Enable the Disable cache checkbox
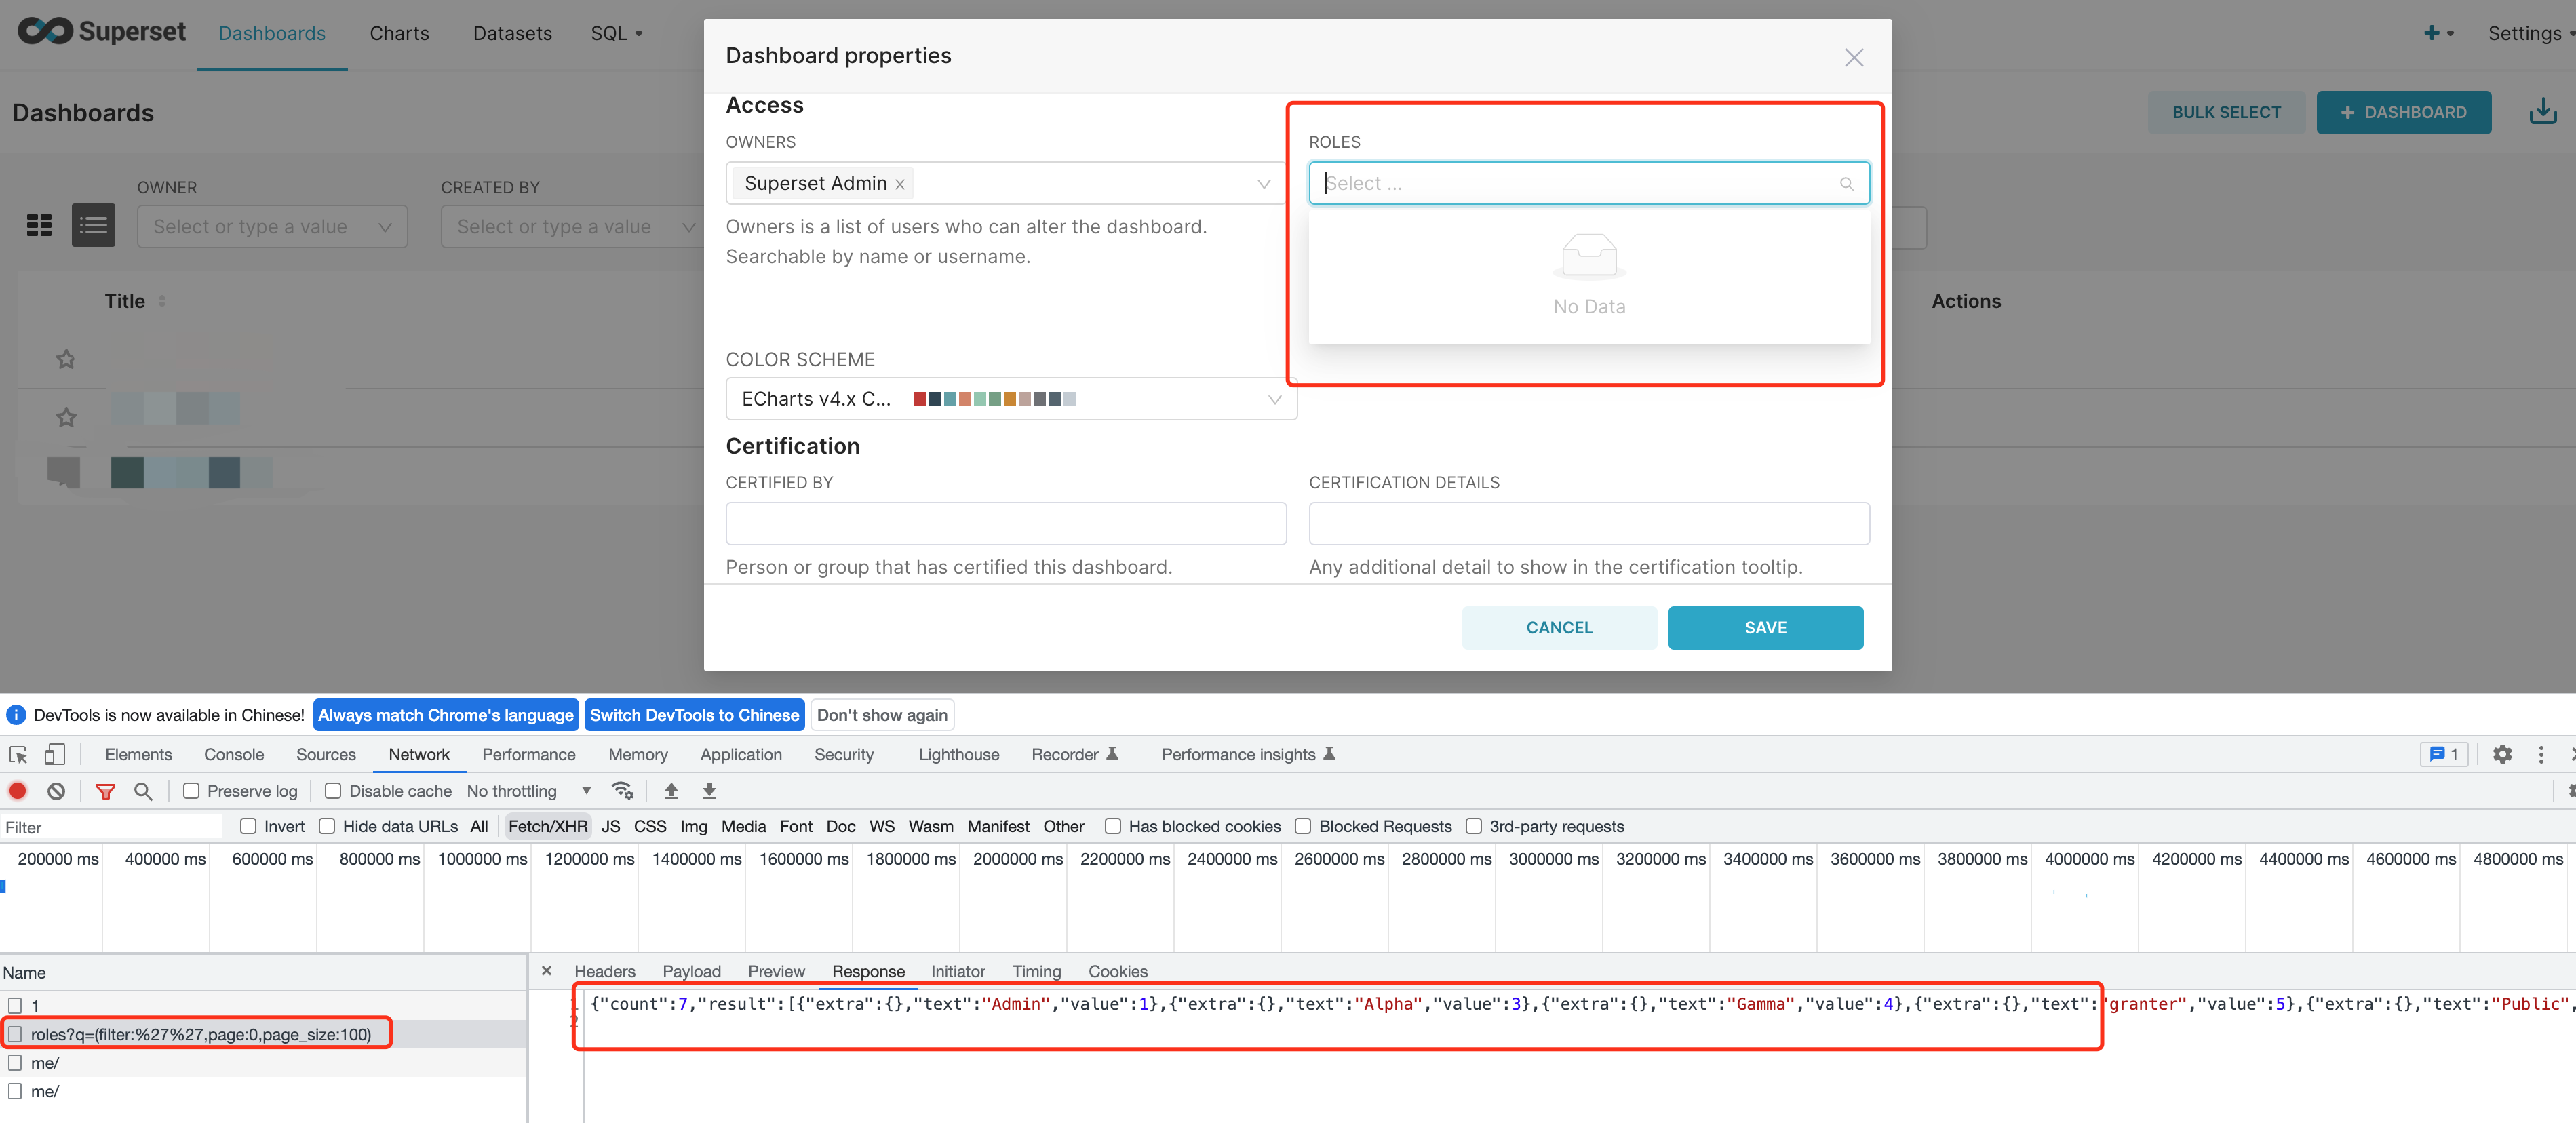Image resolution: width=2576 pixels, height=1123 pixels. pyautogui.click(x=333, y=790)
